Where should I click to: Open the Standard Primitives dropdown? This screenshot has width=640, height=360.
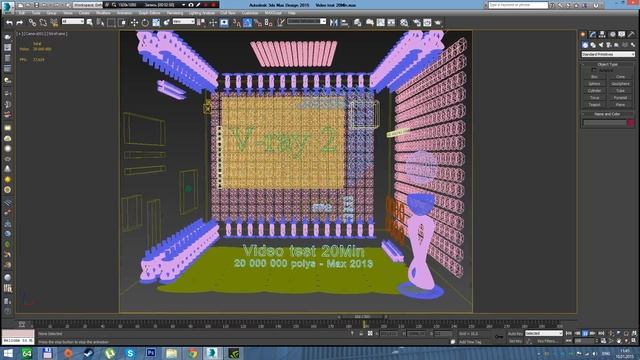tap(608, 54)
